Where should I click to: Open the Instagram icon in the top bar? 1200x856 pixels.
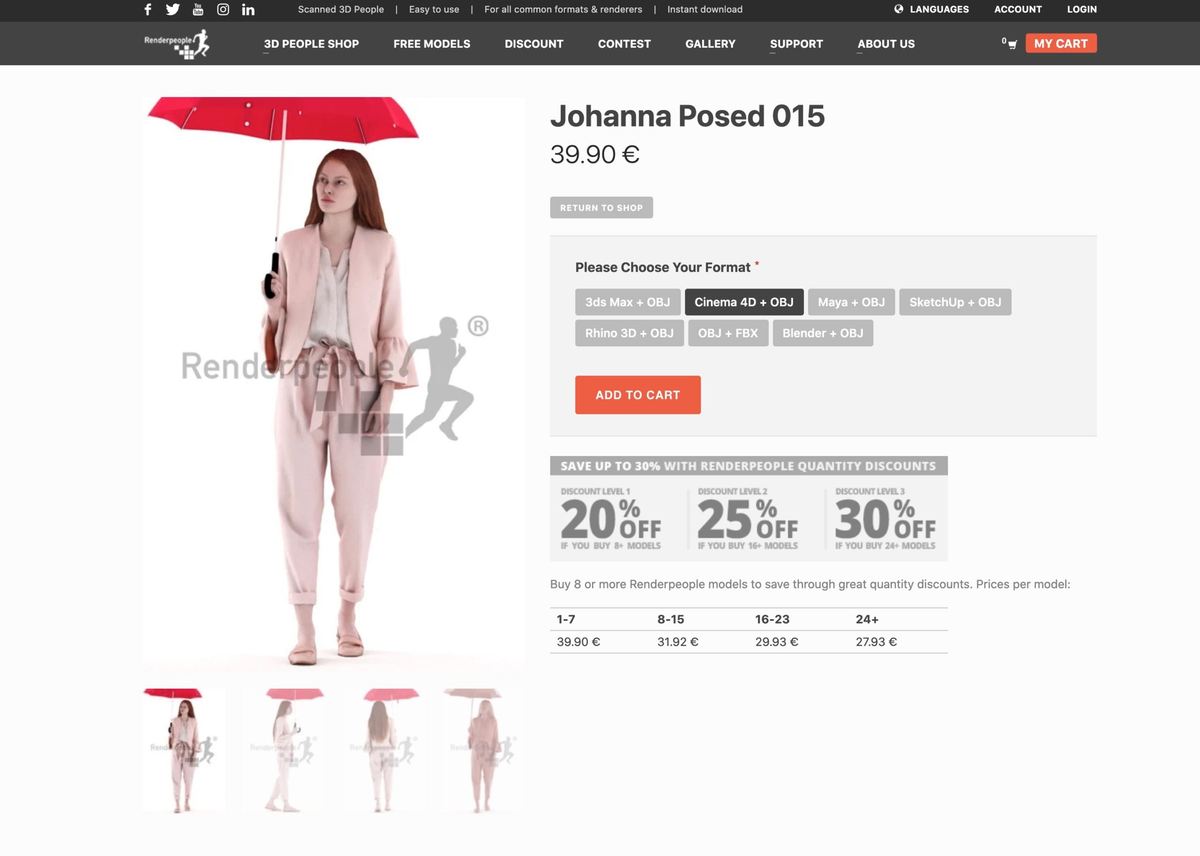(x=223, y=9)
